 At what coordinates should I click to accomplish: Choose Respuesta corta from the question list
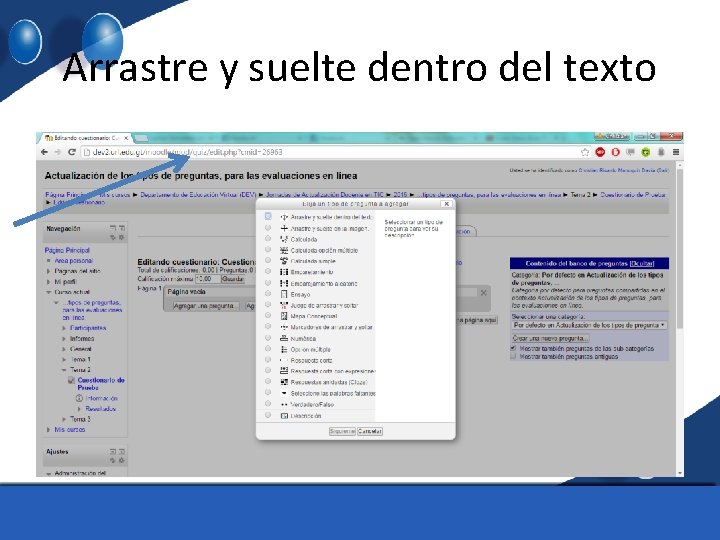click(x=311, y=360)
